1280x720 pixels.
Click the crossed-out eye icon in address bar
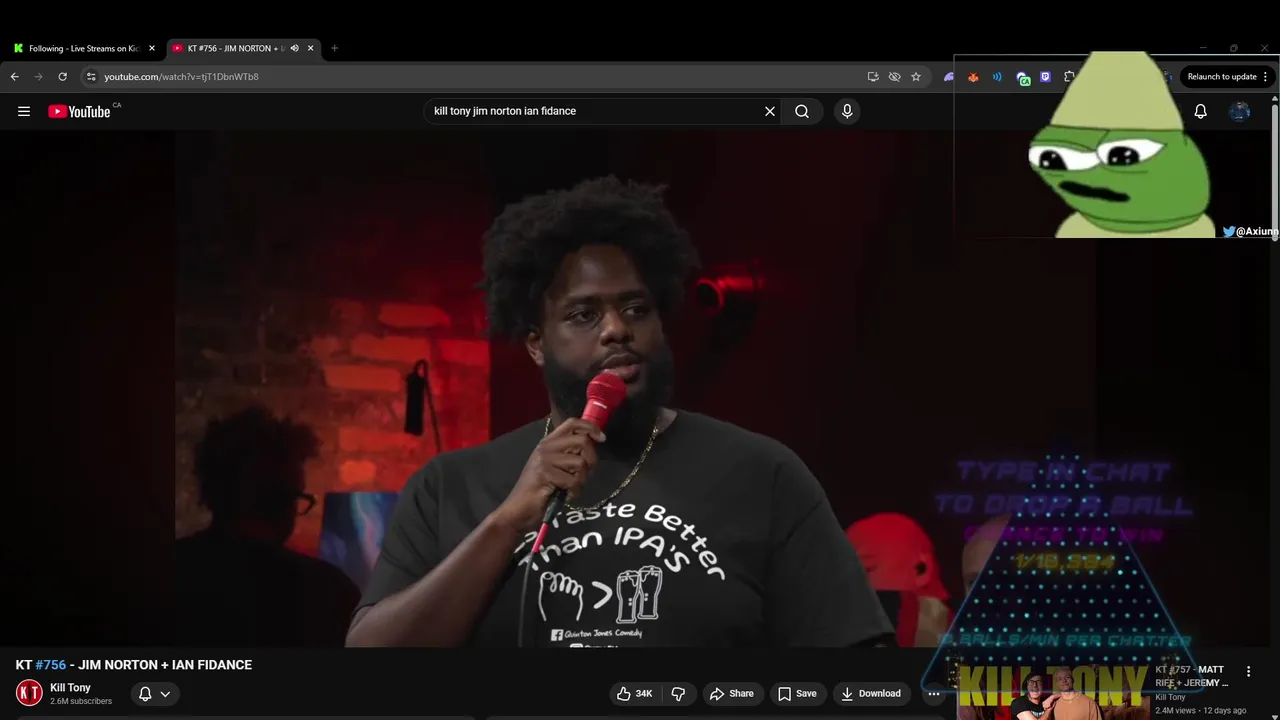point(894,76)
